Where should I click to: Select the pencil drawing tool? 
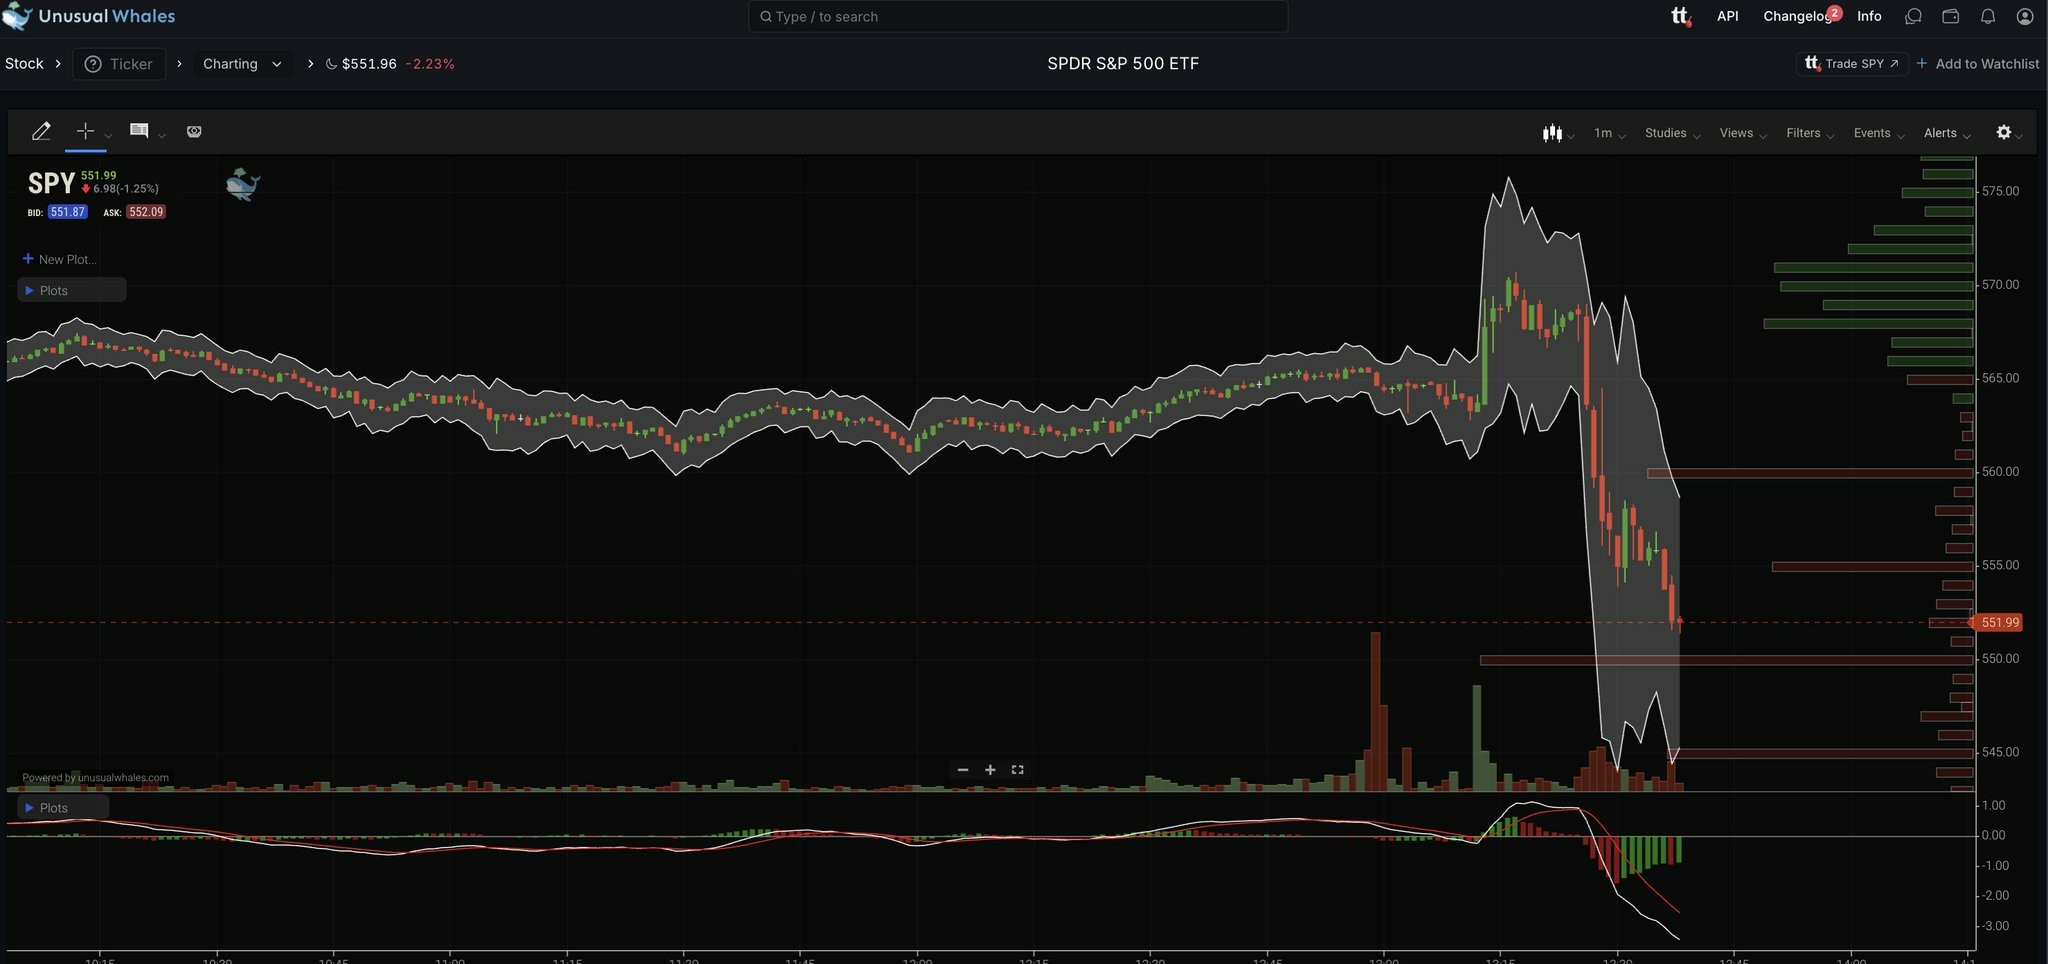click(41, 131)
